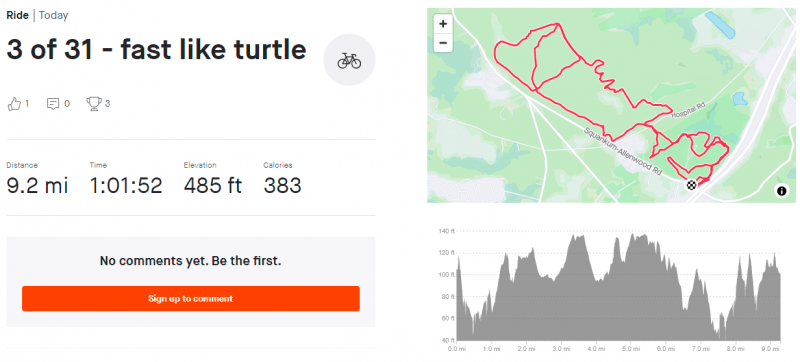Select the 9.2 mi distance stat
Screen dimensions: 800x362
[37, 186]
